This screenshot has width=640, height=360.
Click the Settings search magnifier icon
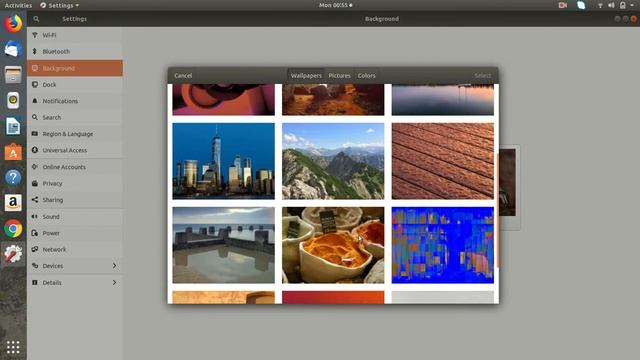coord(36,19)
